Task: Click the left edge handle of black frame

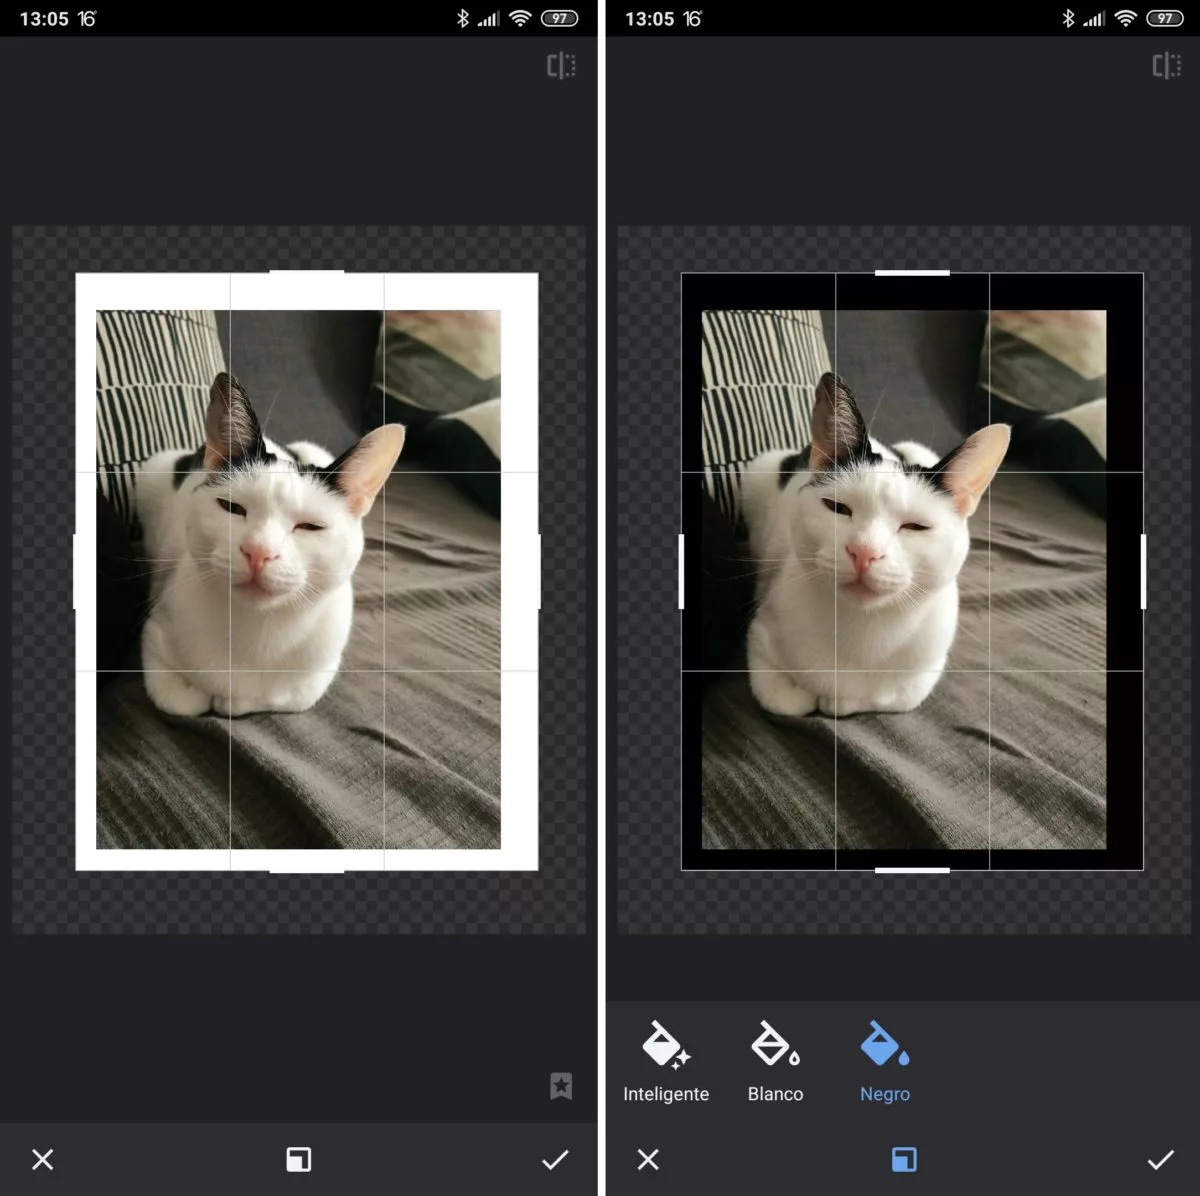Action: tap(682, 571)
